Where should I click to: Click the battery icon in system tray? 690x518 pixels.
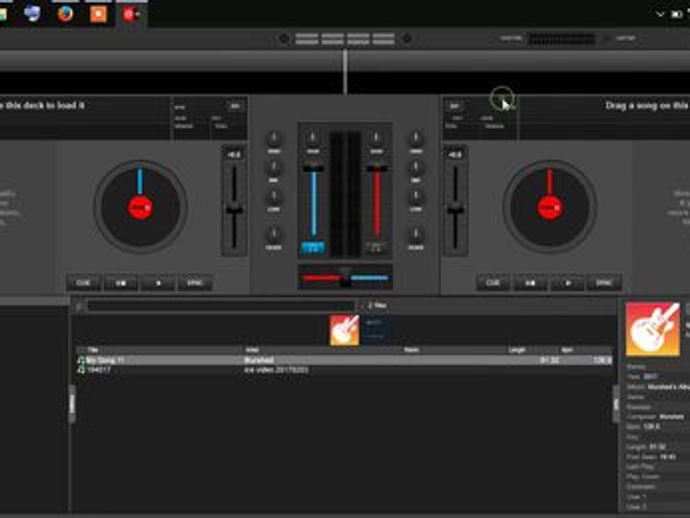tap(676, 14)
